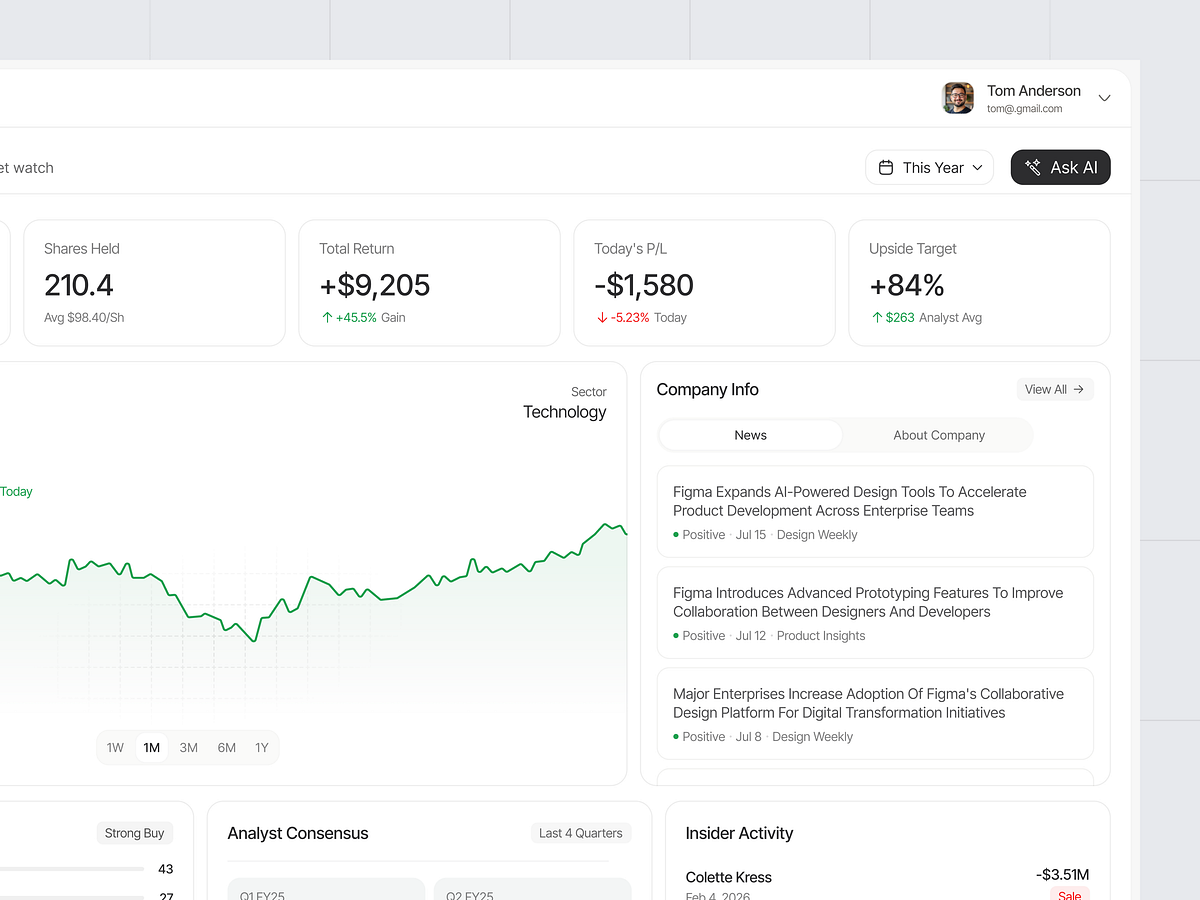The height and width of the screenshot is (900, 1200).
Task: Click the Technology sector label
Action: [x=565, y=412]
